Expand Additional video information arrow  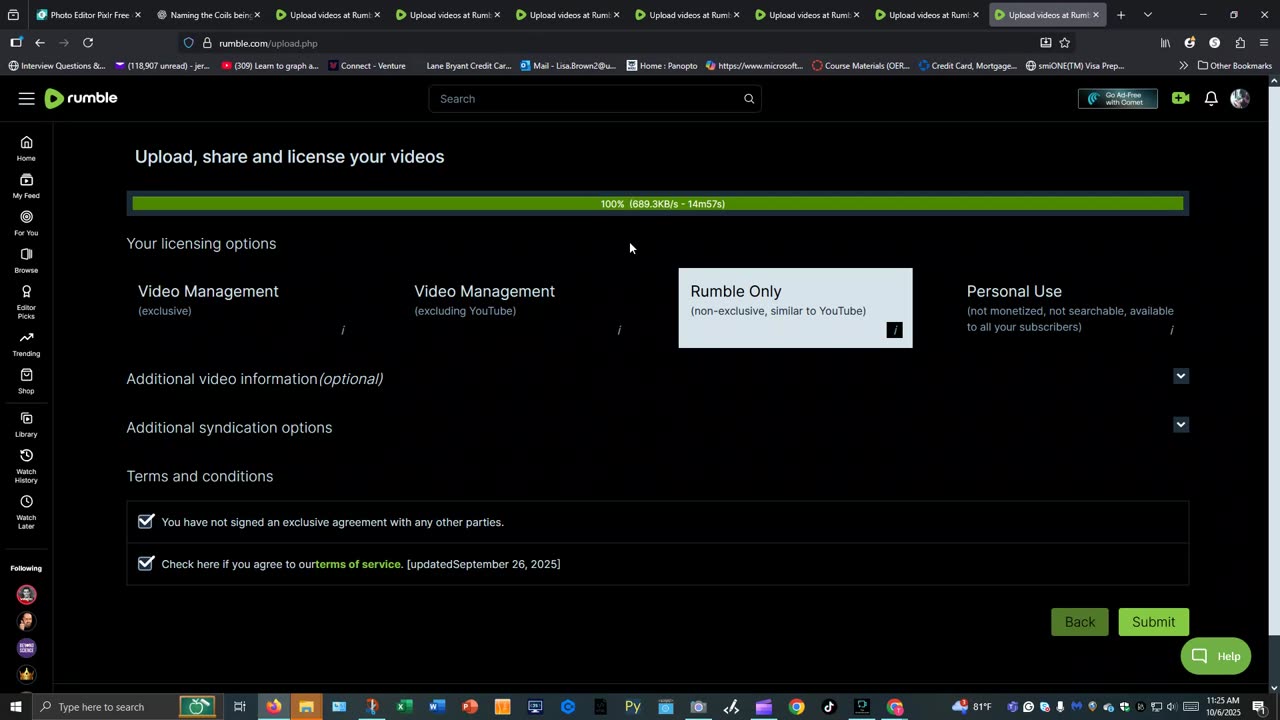[x=1181, y=376]
